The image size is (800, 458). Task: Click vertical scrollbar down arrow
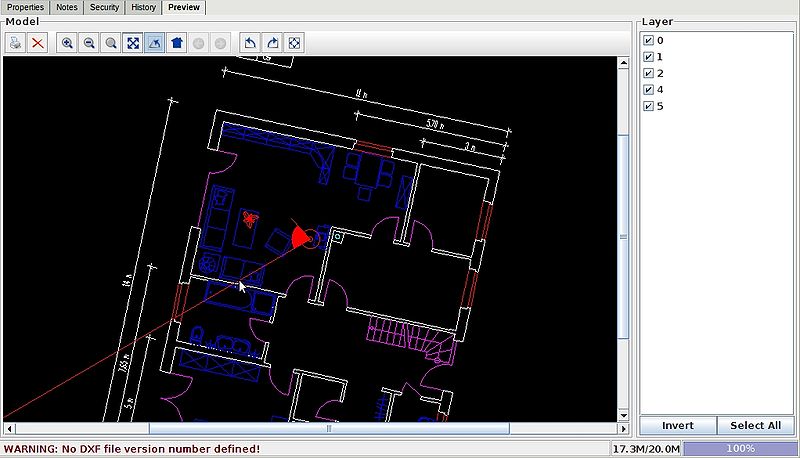coord(623,415)
